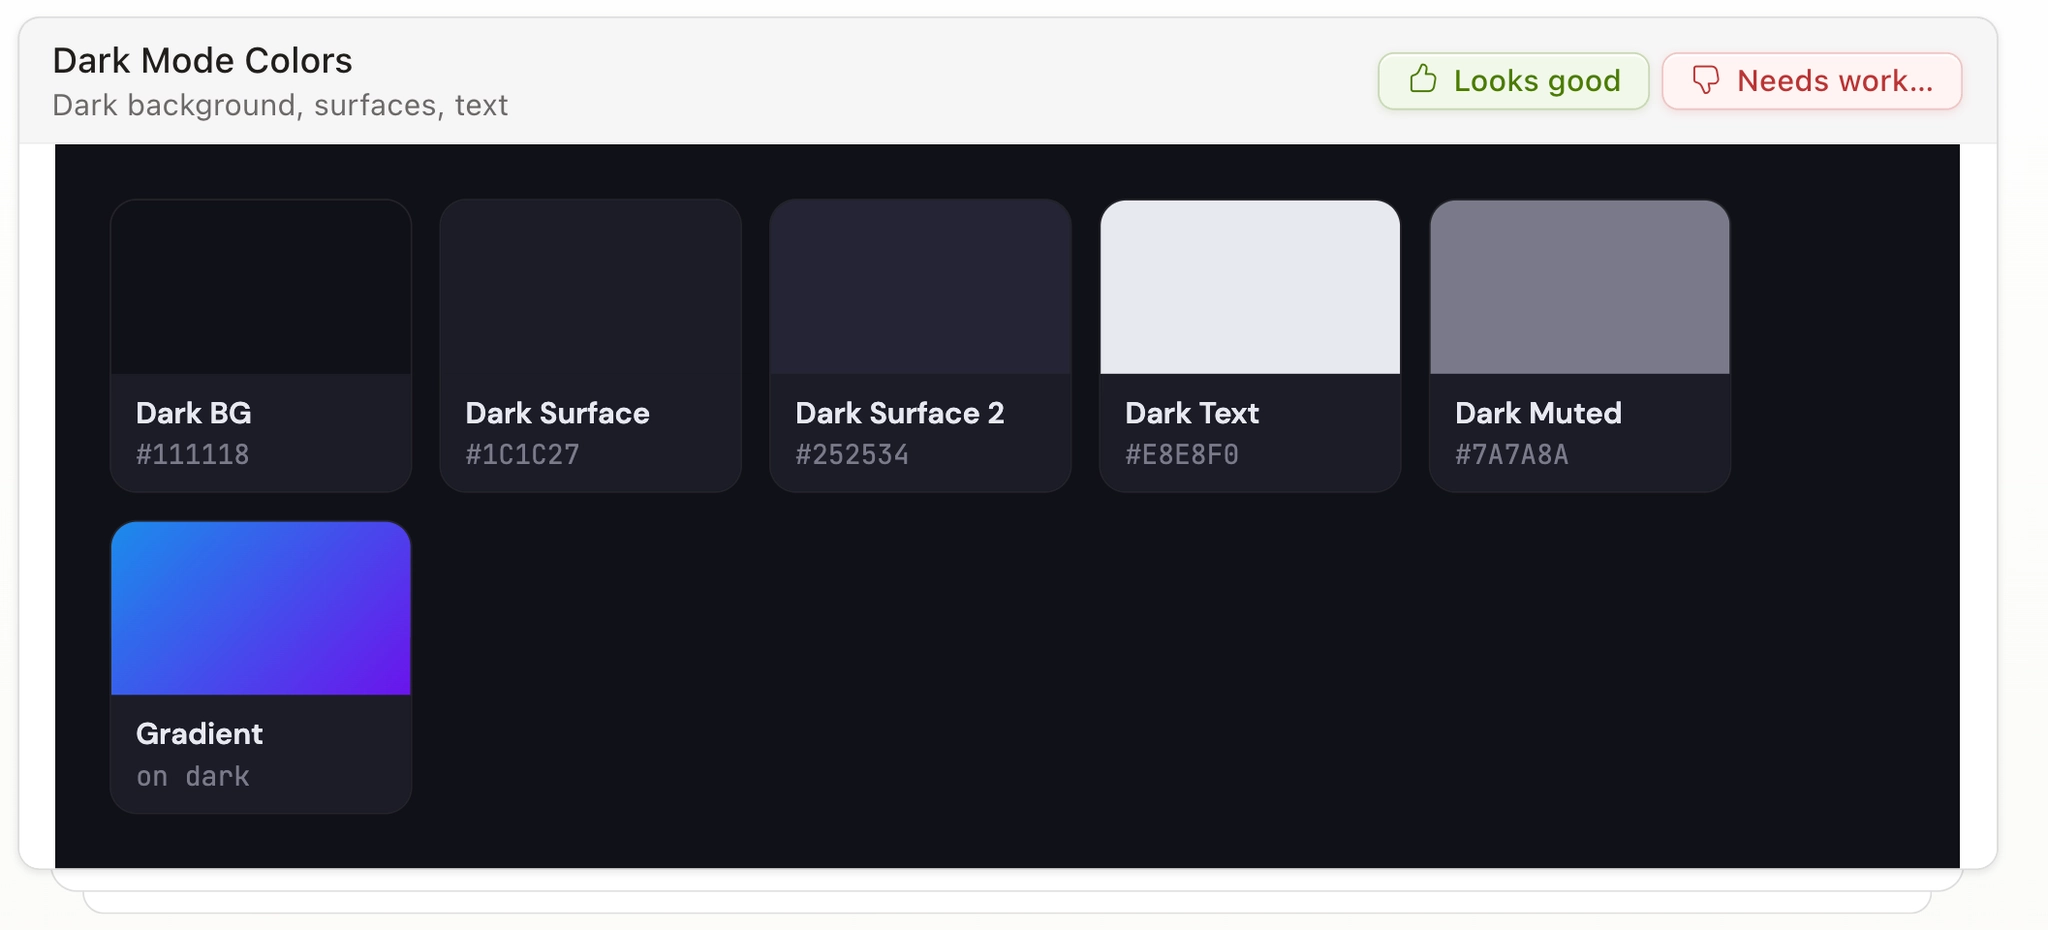Click the Dark Muted label text
Viewport: 2048px width, 930px height.
coord(1538,413)
